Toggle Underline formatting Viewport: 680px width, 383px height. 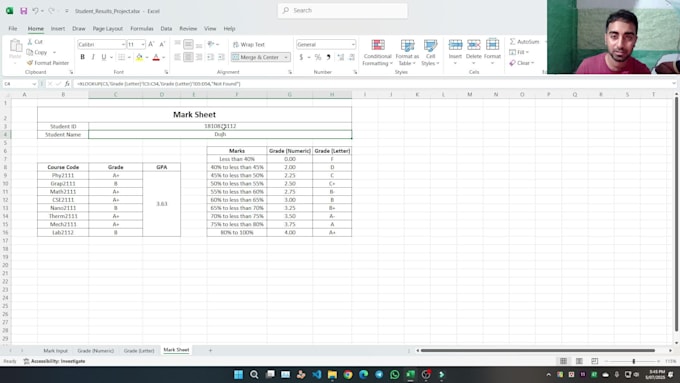tap(104, 57)
